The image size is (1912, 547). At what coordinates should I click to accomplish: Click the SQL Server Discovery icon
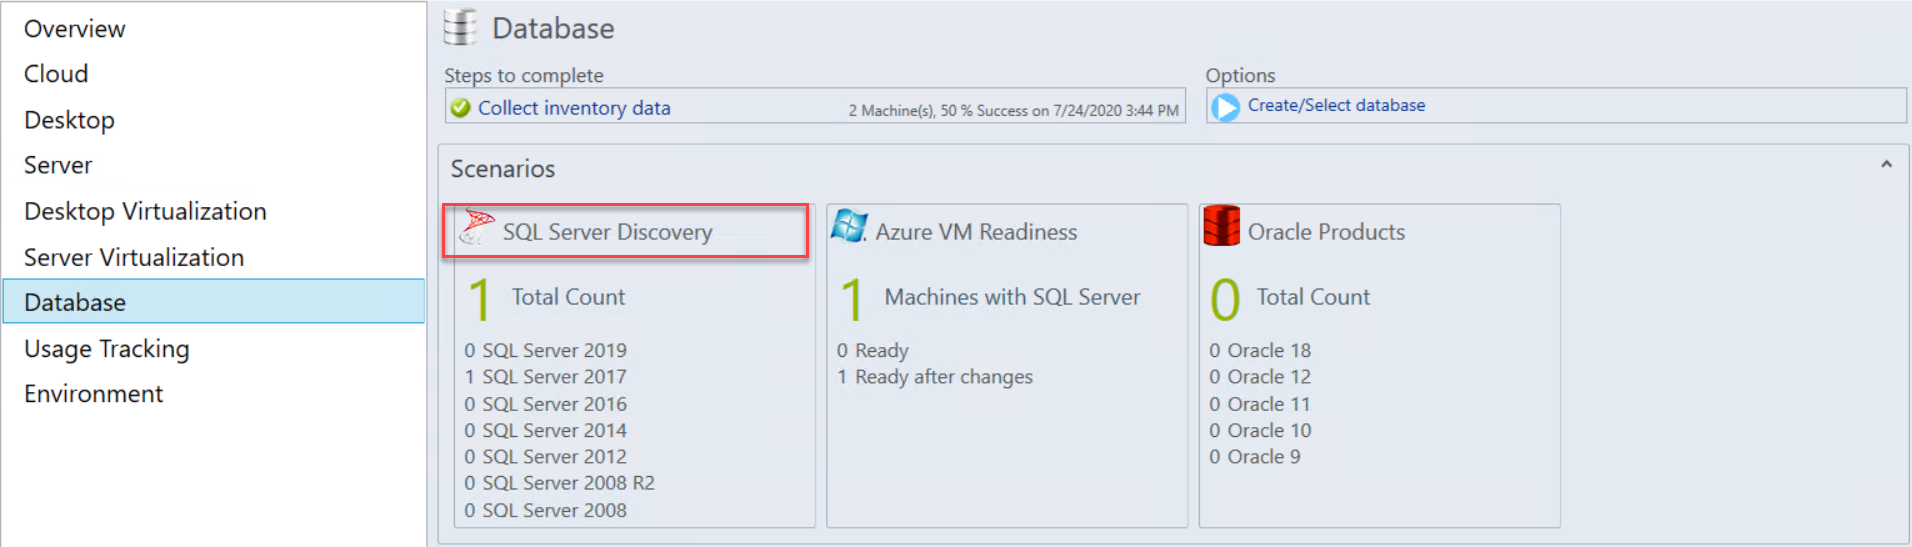click(x=477, y=228)
